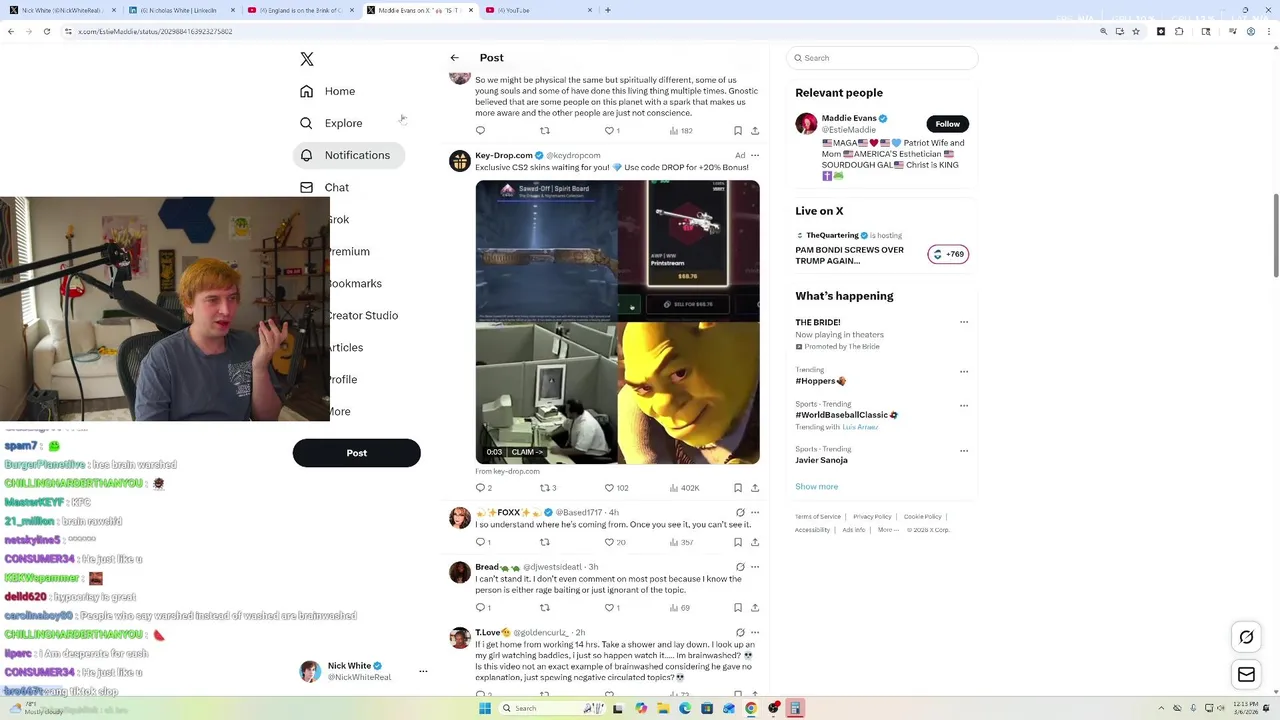Bookmark the Key-Drop ad post
This screenshot has width=1280, height=720.
pyautogui.click(x=738, y=488)
